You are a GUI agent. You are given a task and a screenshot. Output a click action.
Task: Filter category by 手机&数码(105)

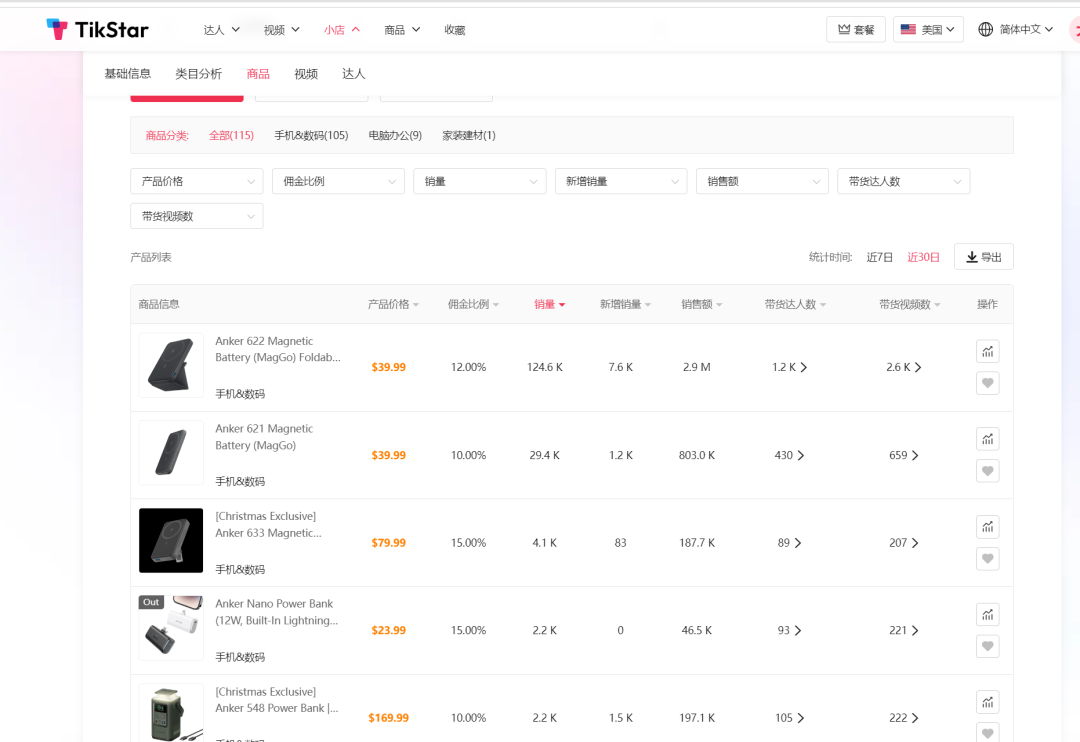(311, 135)
